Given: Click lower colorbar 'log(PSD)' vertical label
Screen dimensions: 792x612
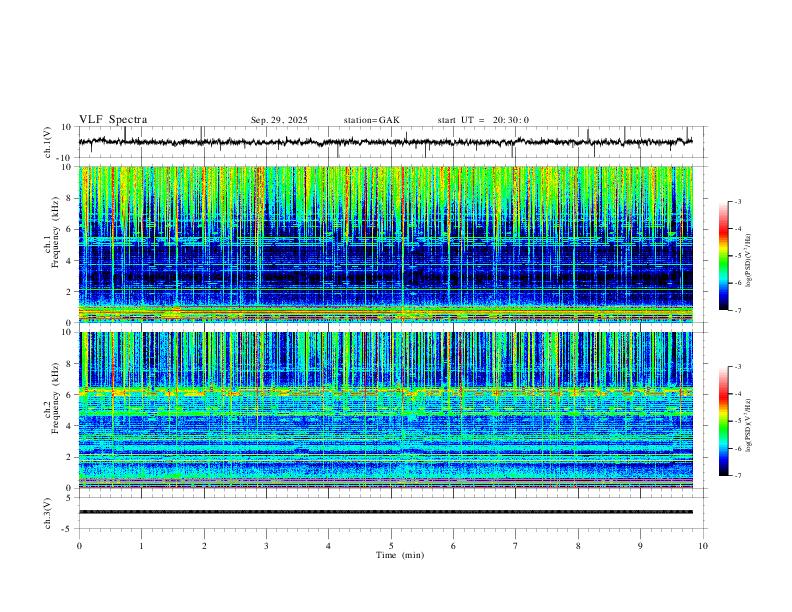Looking at the screenshot, I should click(749, 425).
